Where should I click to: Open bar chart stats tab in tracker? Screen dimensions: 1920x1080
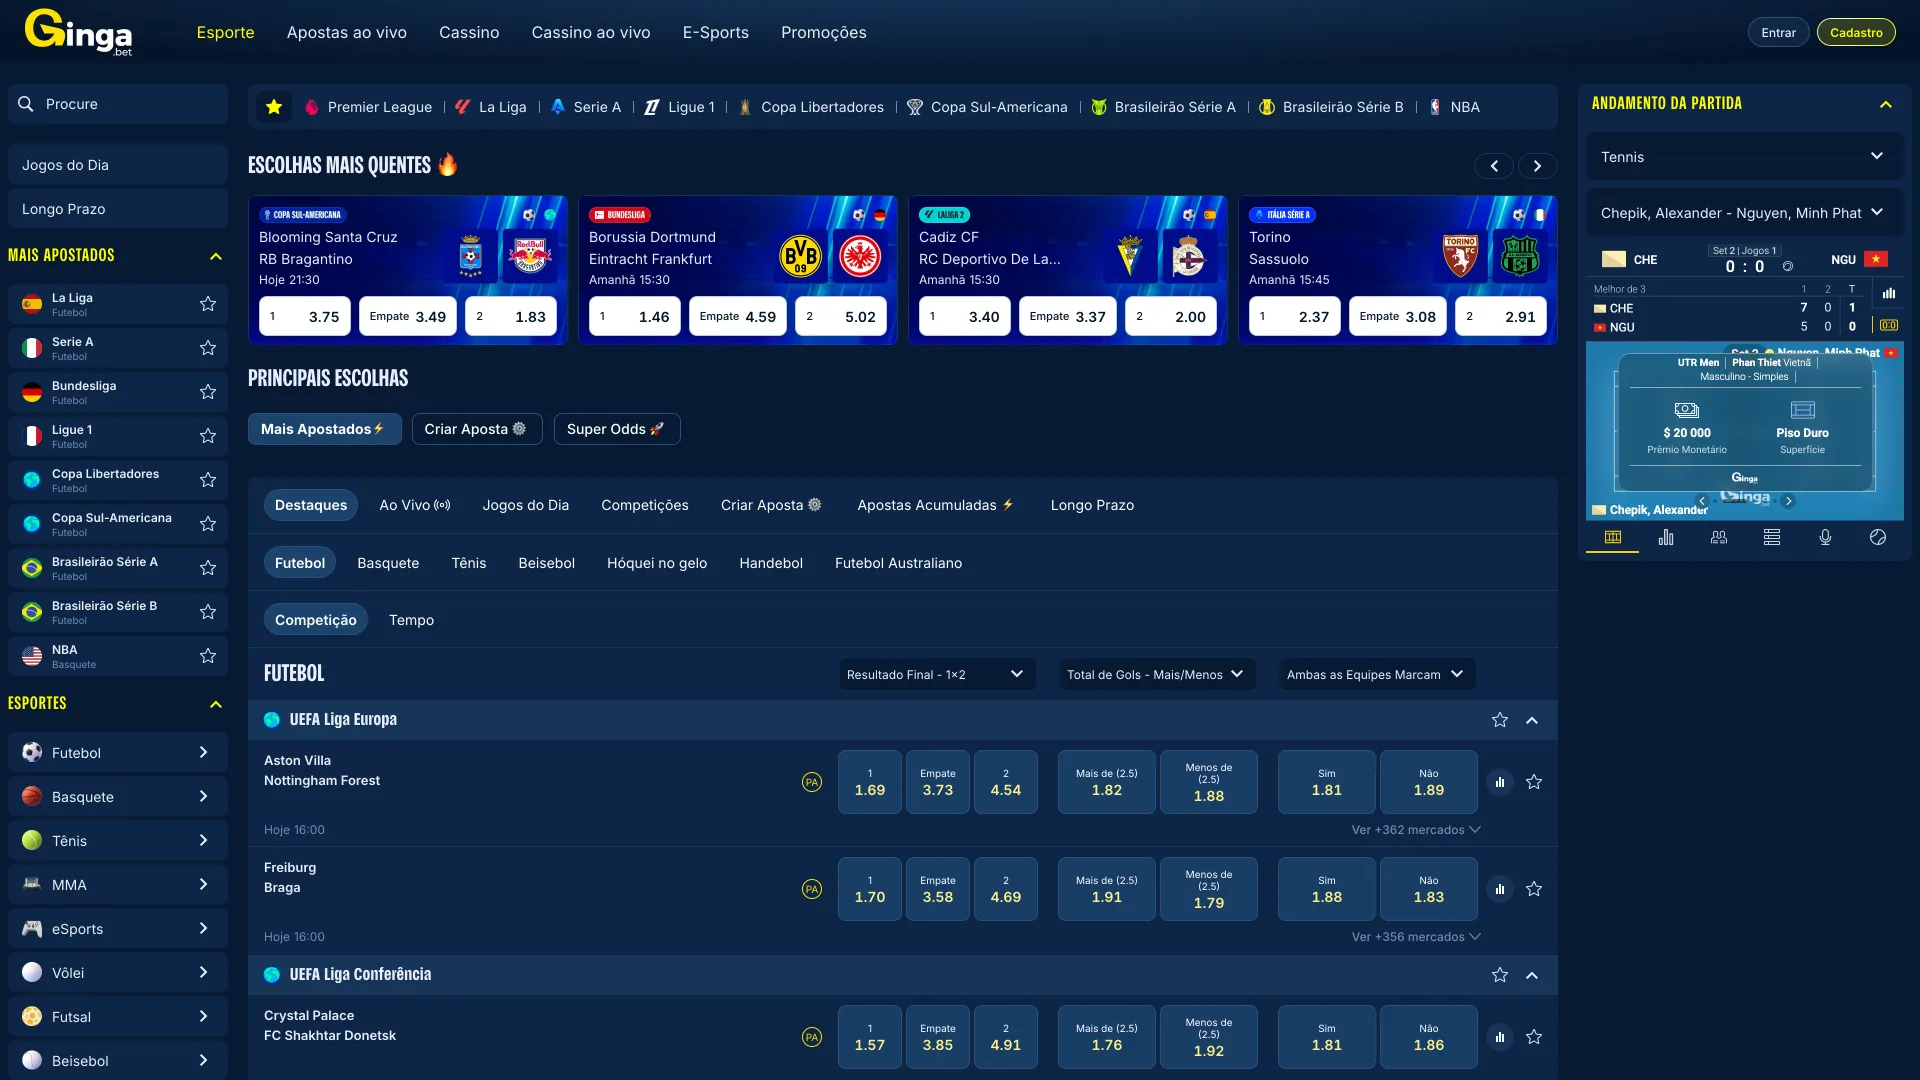[1666, 537]
